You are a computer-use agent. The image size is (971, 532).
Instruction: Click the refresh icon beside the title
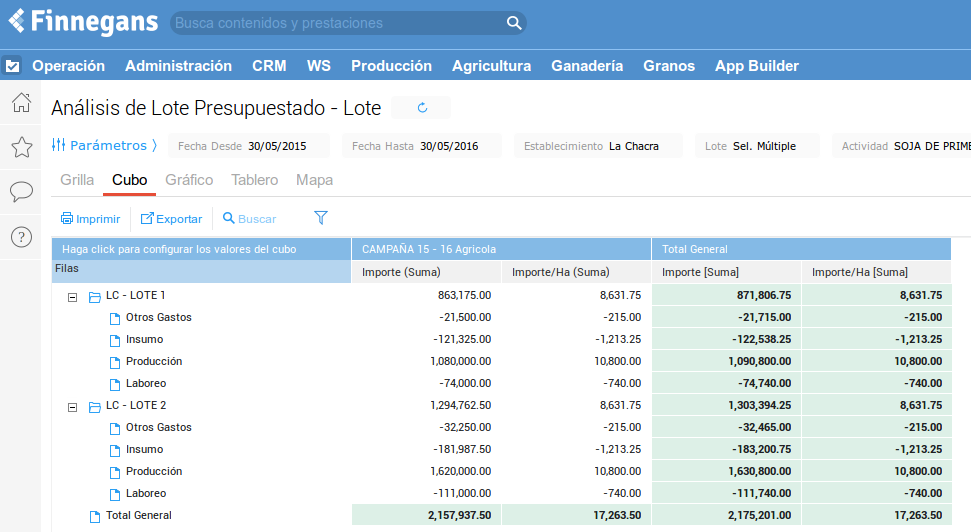click(x=422, y=108)
